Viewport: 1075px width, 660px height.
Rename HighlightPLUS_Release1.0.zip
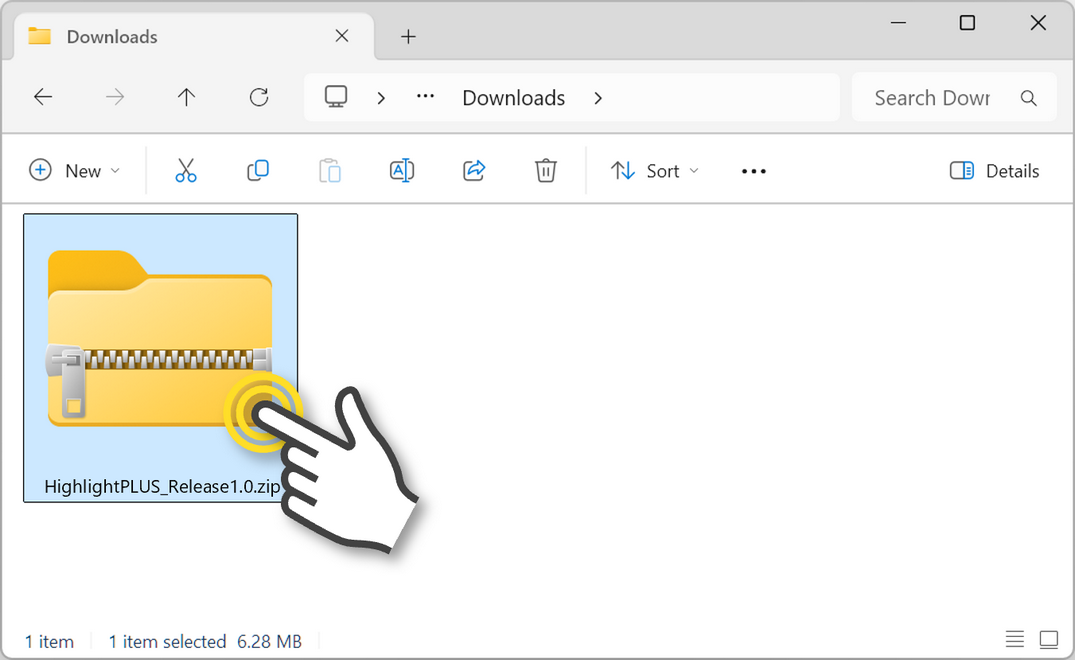(x=402, y=170)
